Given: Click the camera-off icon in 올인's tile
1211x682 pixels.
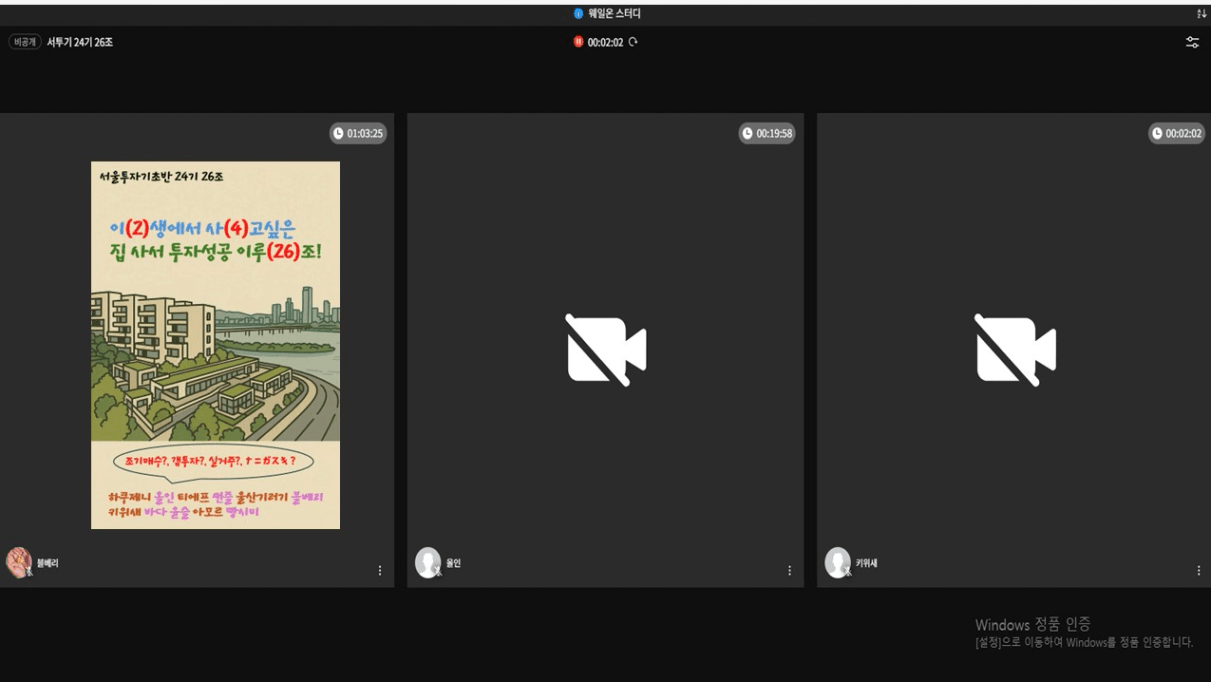Looking at the screenshot, I should [606, 350].
